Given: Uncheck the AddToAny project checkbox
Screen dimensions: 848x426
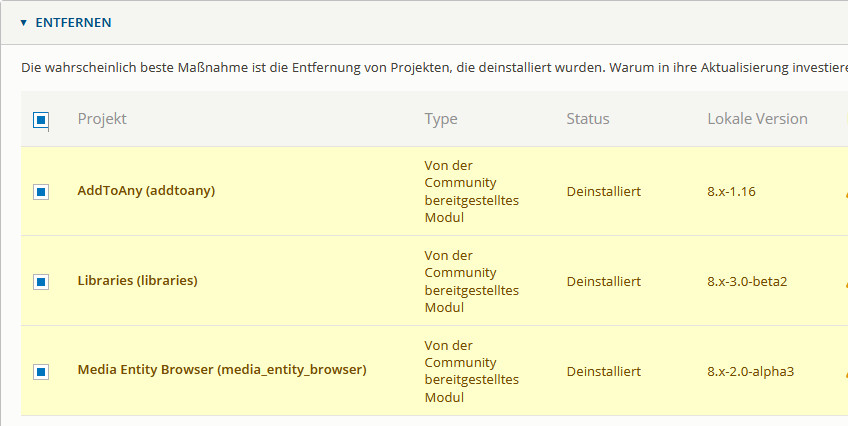Looking at the screenshot, I should 41,191.
